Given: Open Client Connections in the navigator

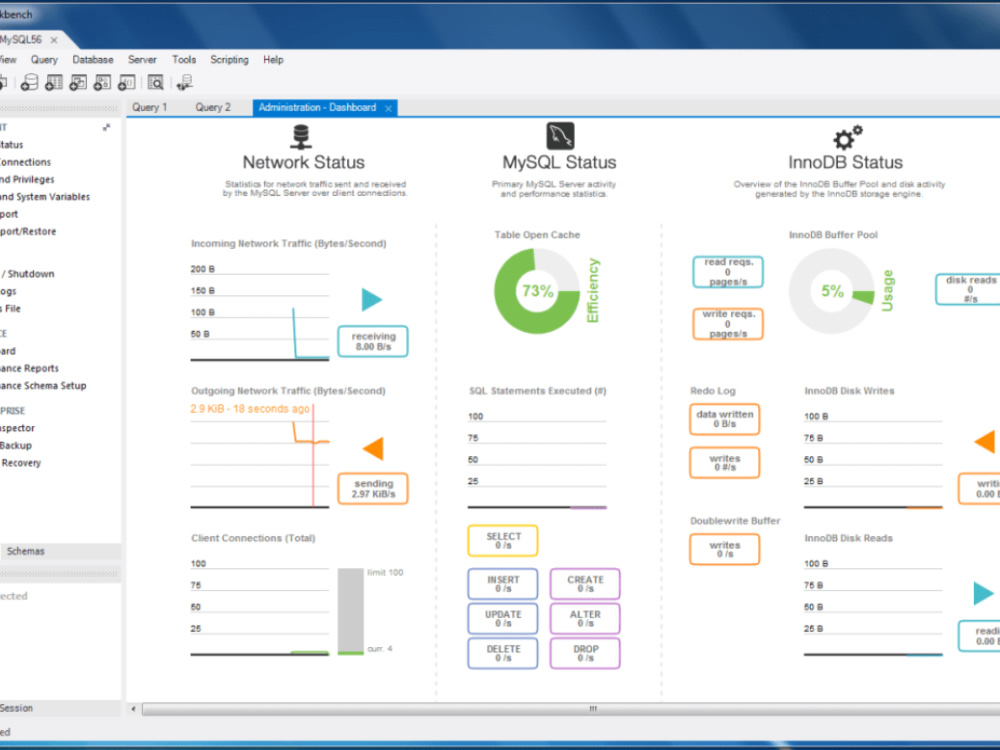Looking at the screenshot, I should pyautogui.click(x=26, y=162).
